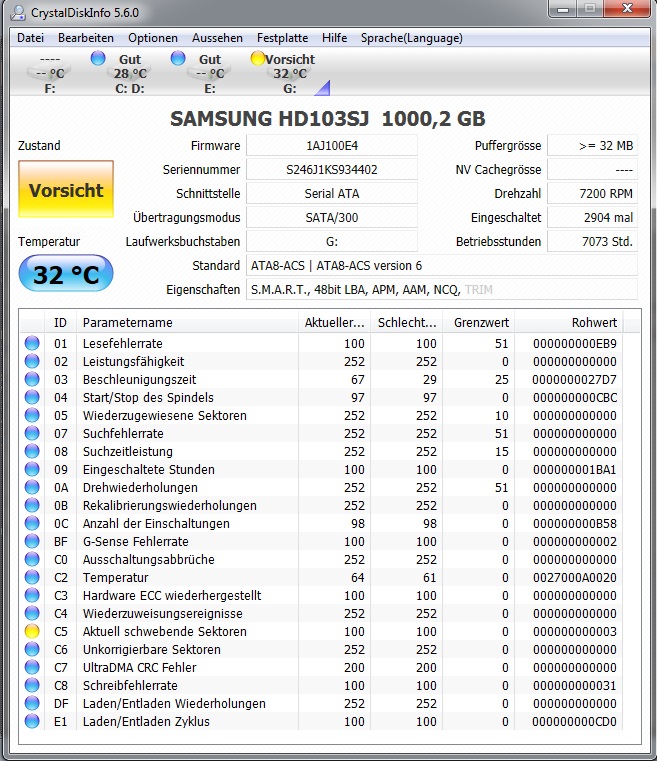Click the status icon for Ausschaltungsabbrüche
Viewport: 657px width, 761px height.
coord(32,559)
